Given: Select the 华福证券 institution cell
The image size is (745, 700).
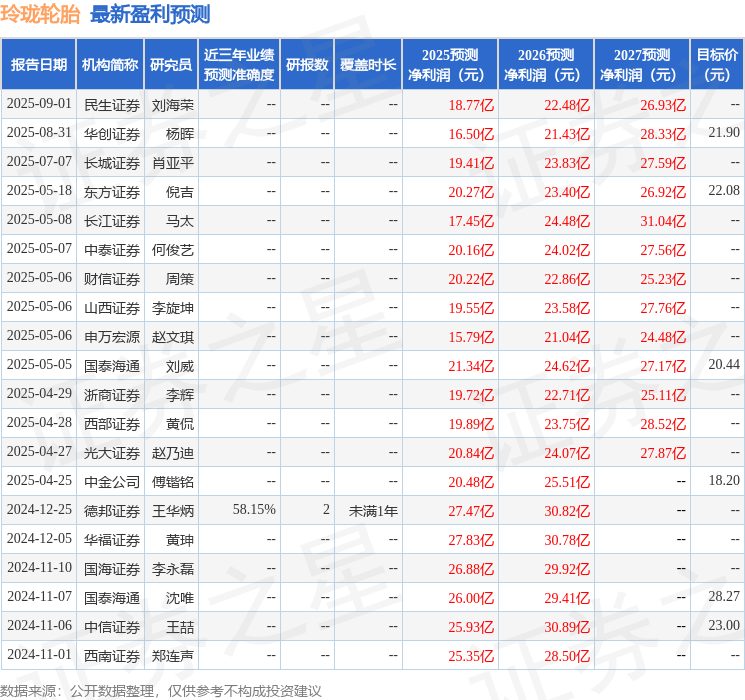Looking at the screenshot, I should [112, 540].
